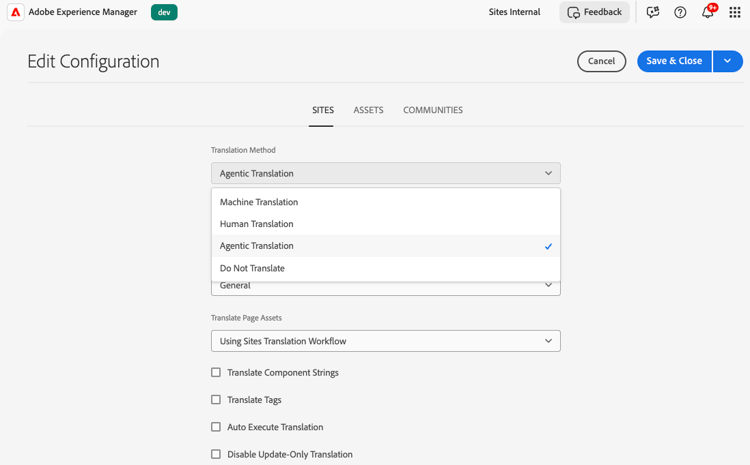
Task: Open the Help question mark icon
Action: [680, 12]
